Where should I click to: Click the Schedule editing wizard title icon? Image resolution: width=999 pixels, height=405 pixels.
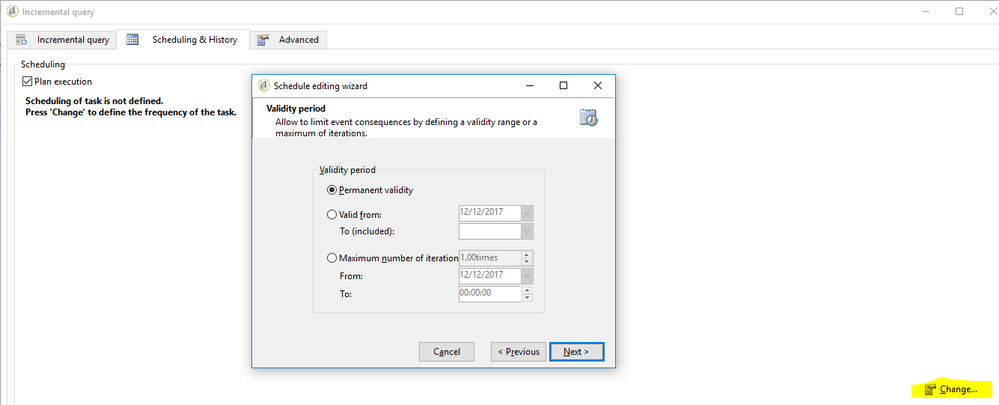click(264, 86)
